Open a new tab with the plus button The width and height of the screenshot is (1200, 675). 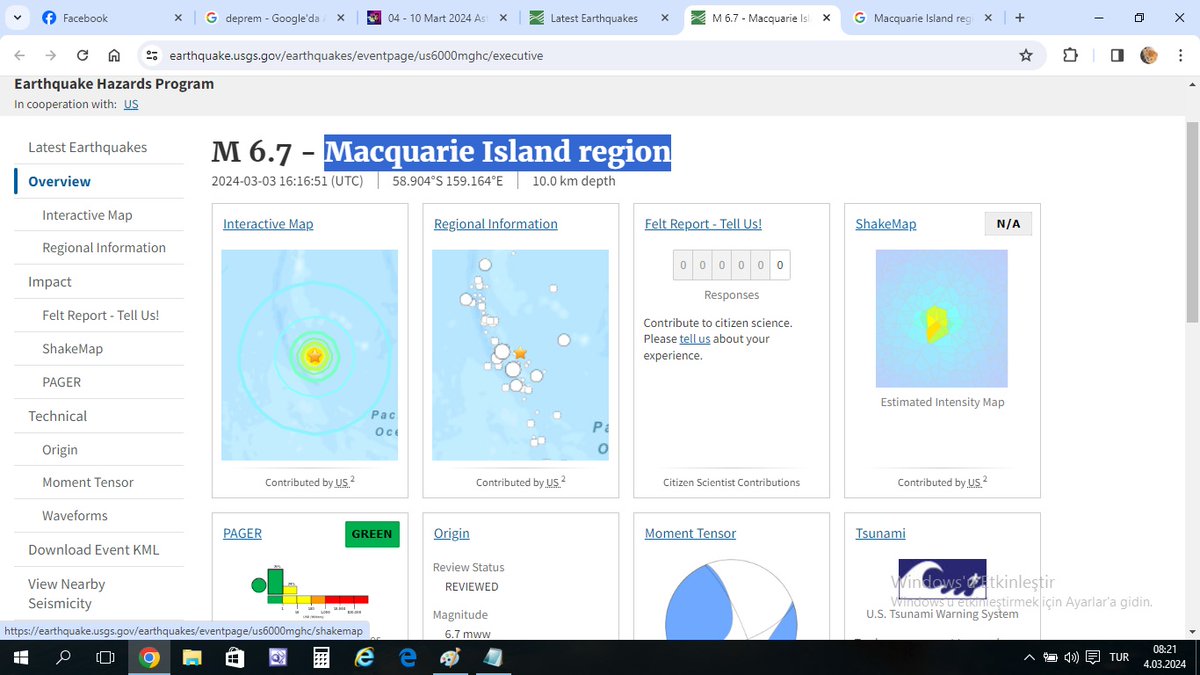pyautogui.click(x=1019, y=18)
